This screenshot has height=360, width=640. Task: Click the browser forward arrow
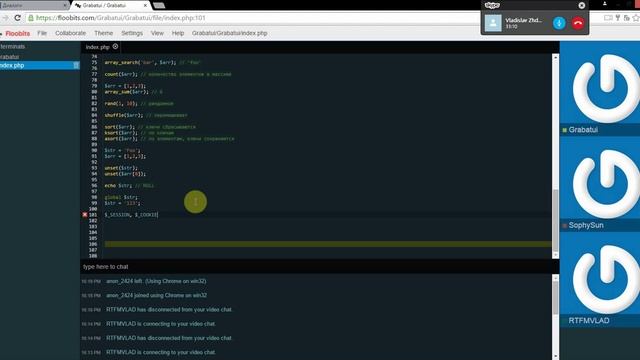(5, 18)
